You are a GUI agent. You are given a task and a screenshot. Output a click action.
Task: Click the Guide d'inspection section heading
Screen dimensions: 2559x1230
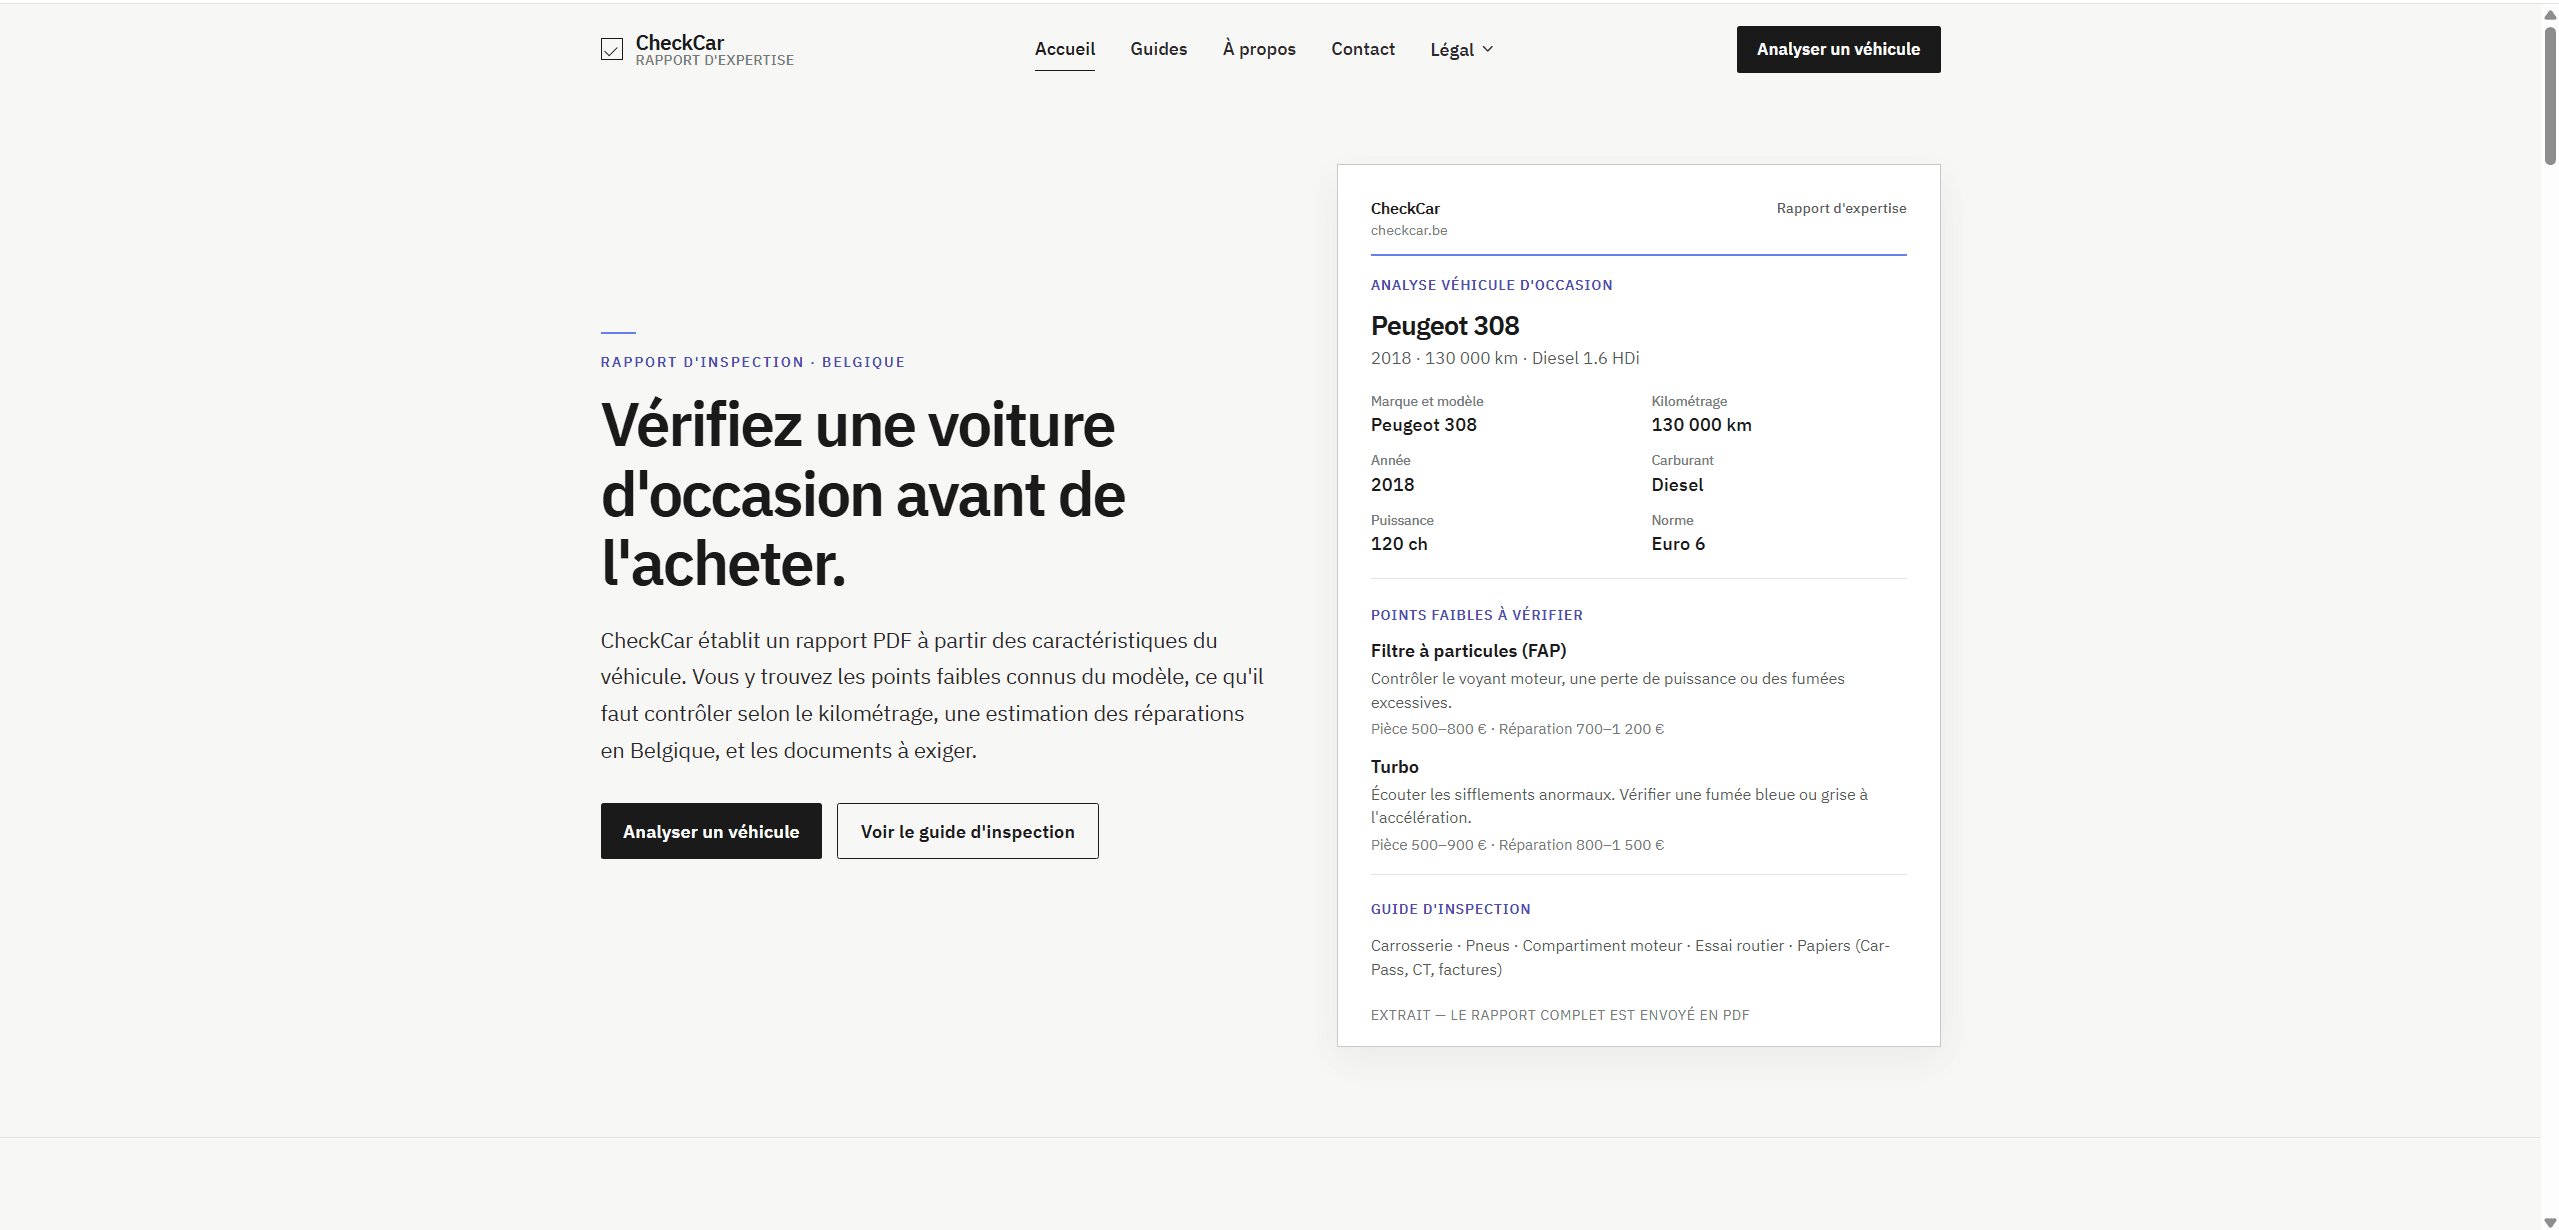1450,909
